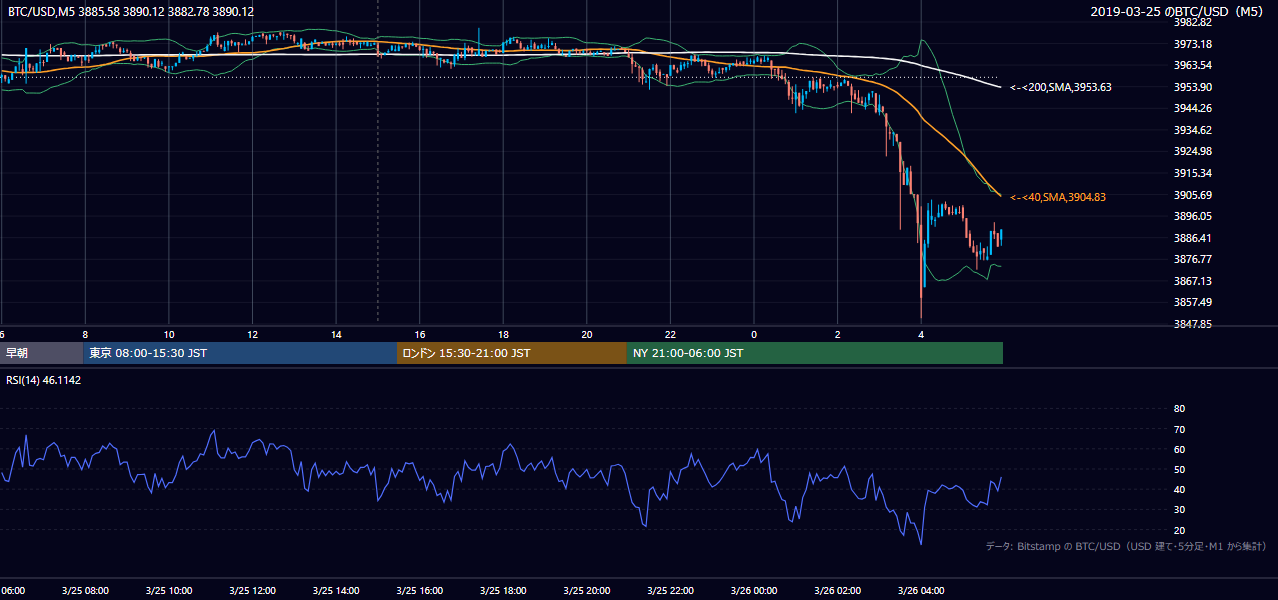
Task: Click hour label 10 on price chart time axis
Action: point(169,334)
